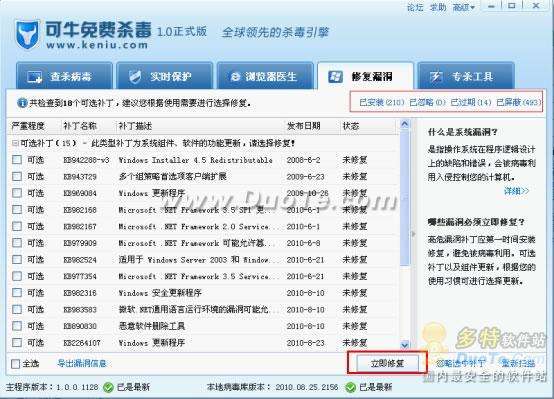Click the text "Windows 安全更新程序"
Screen dimensions: 554x399
(160, 293)
